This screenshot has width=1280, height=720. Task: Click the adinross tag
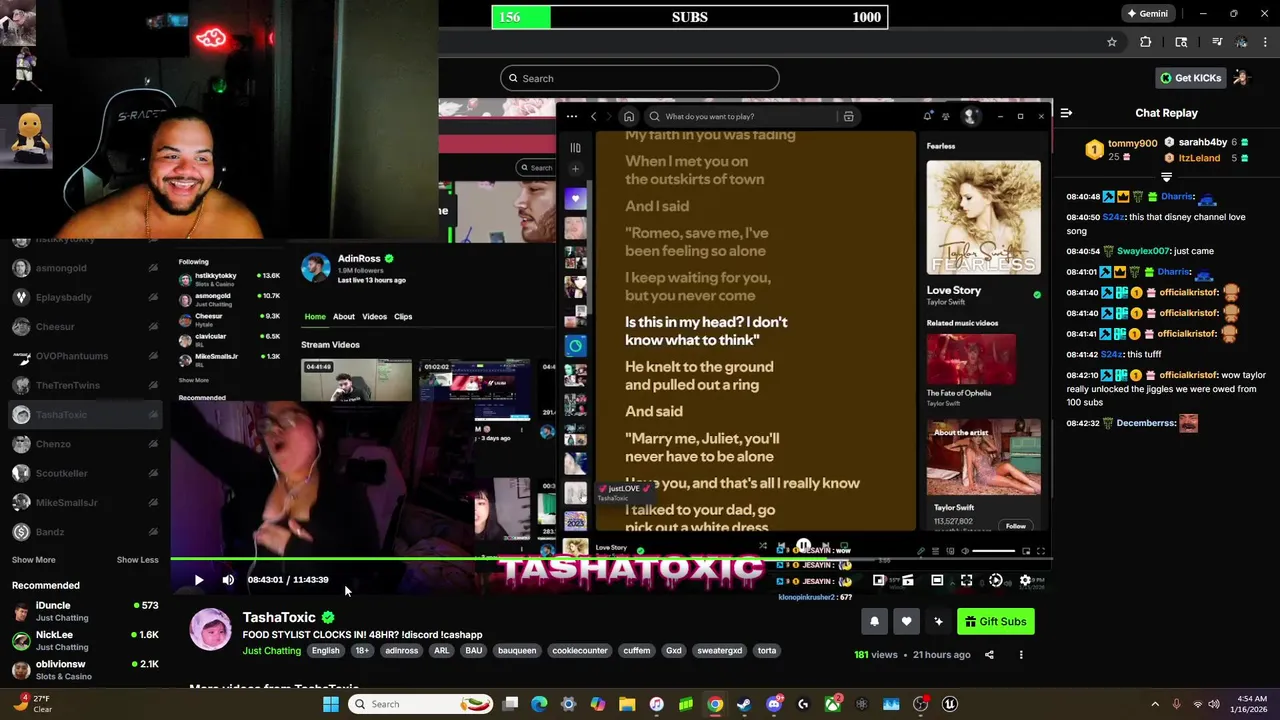coord(402,651)
